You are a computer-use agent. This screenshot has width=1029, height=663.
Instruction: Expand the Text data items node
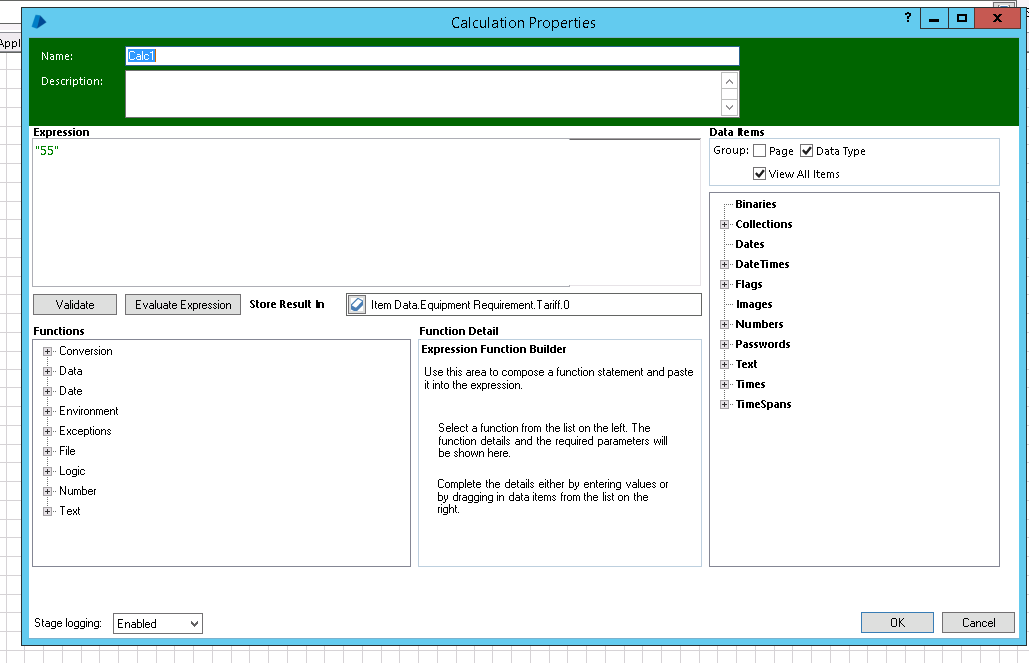(724, 364)
